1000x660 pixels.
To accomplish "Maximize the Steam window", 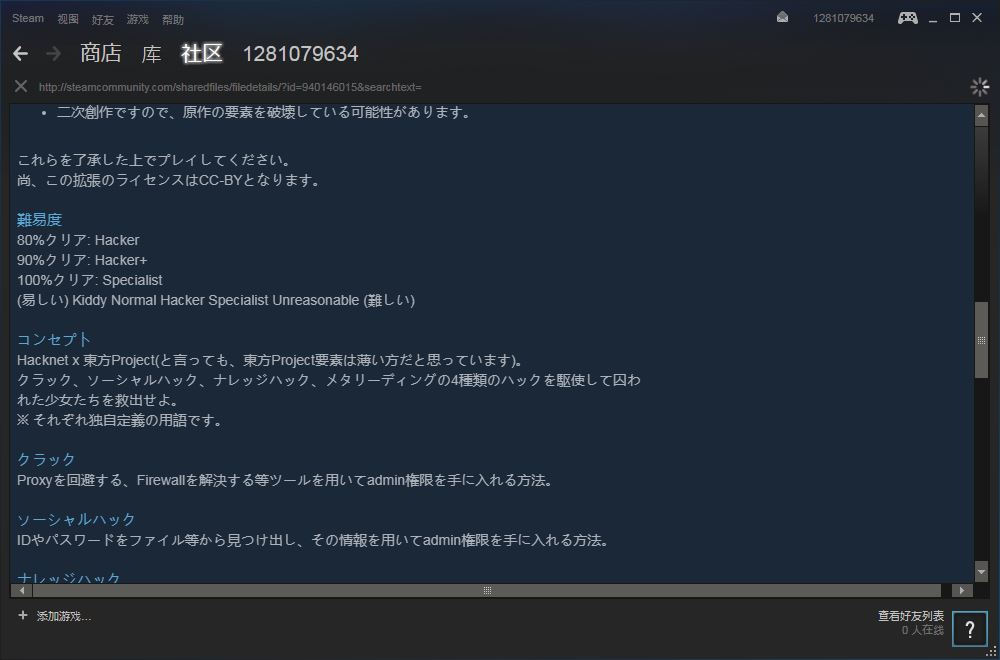I will pos(955,18).
